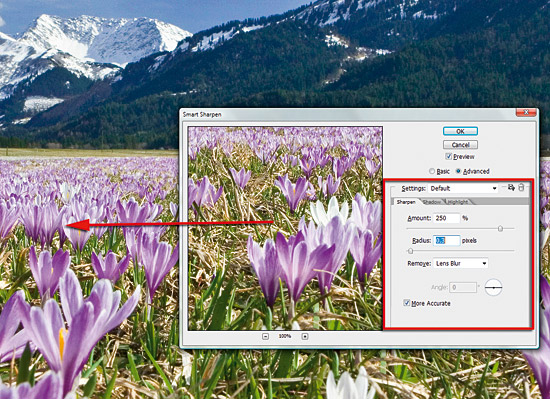The height and width of the screenshot is (399, 550).
Task: Select the Advanced mode radio button
Action: pos(458,171)
